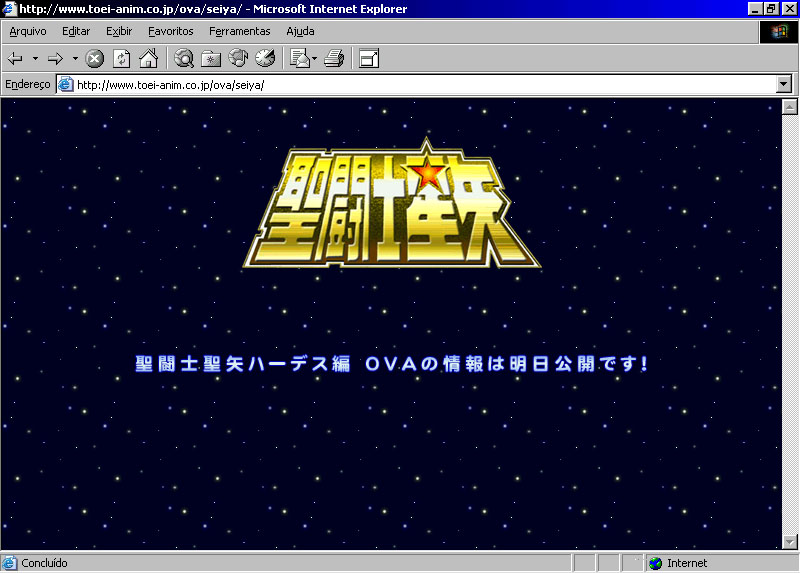Click the Windows logo throbber icon

point(779,32)
